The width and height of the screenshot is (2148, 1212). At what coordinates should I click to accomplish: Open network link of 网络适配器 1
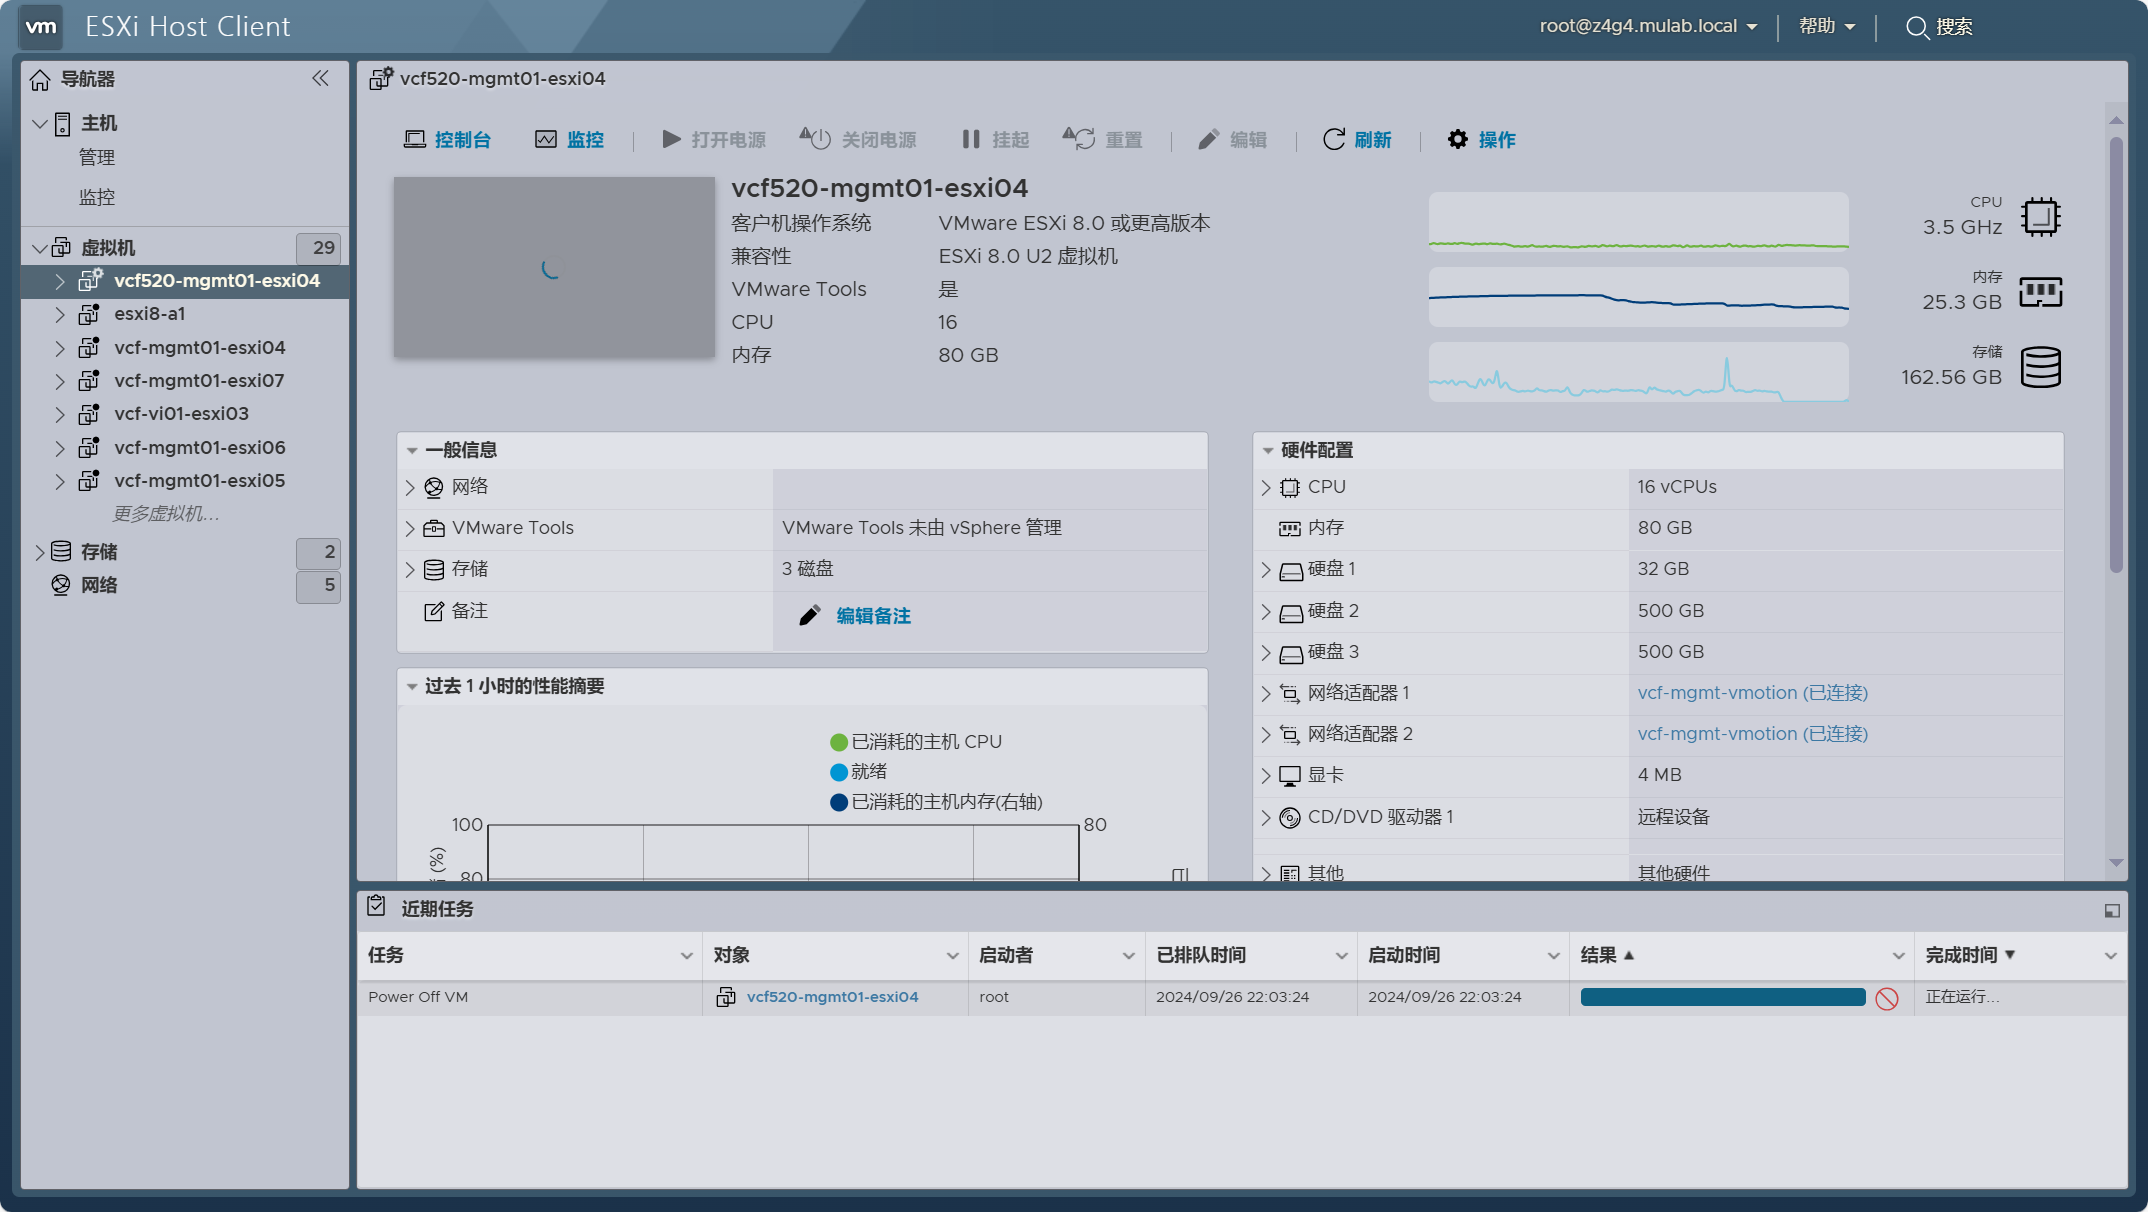pos(1753,693)
